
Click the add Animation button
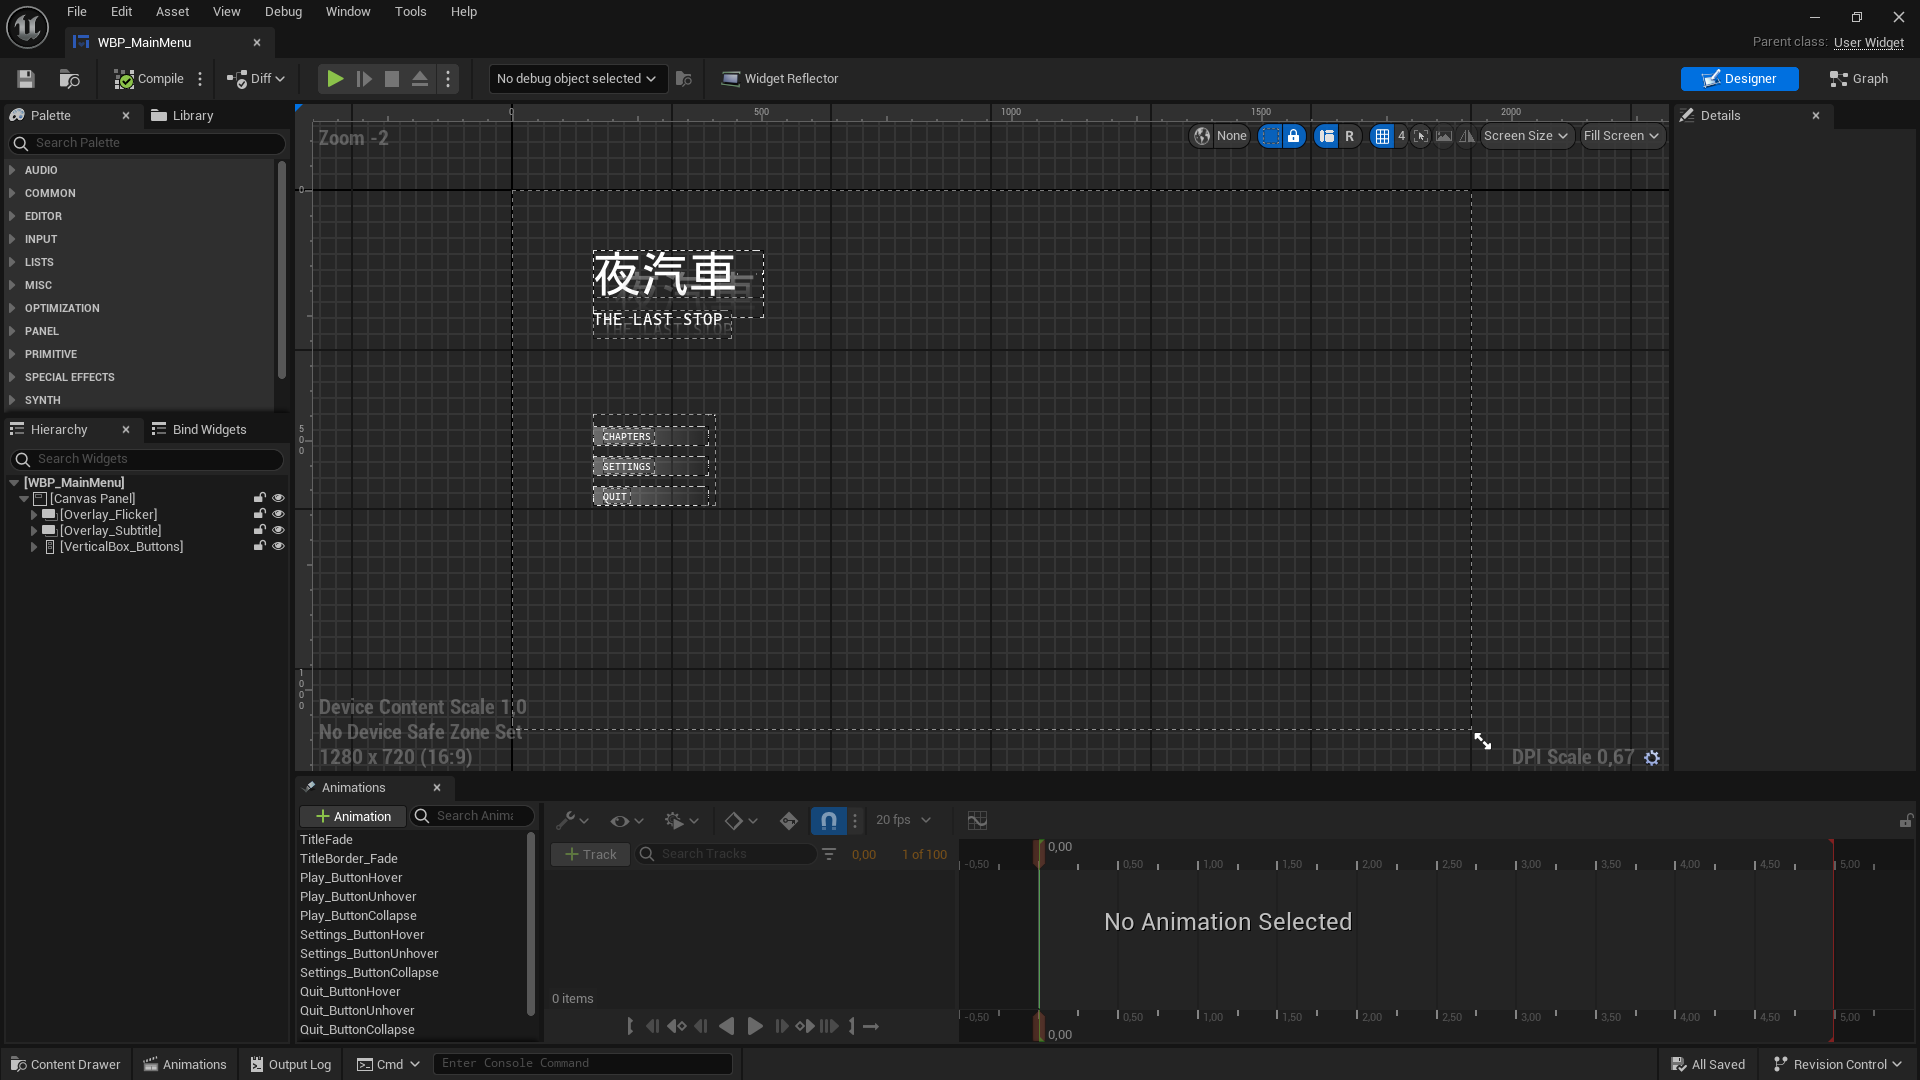click(x=353, y=817)
